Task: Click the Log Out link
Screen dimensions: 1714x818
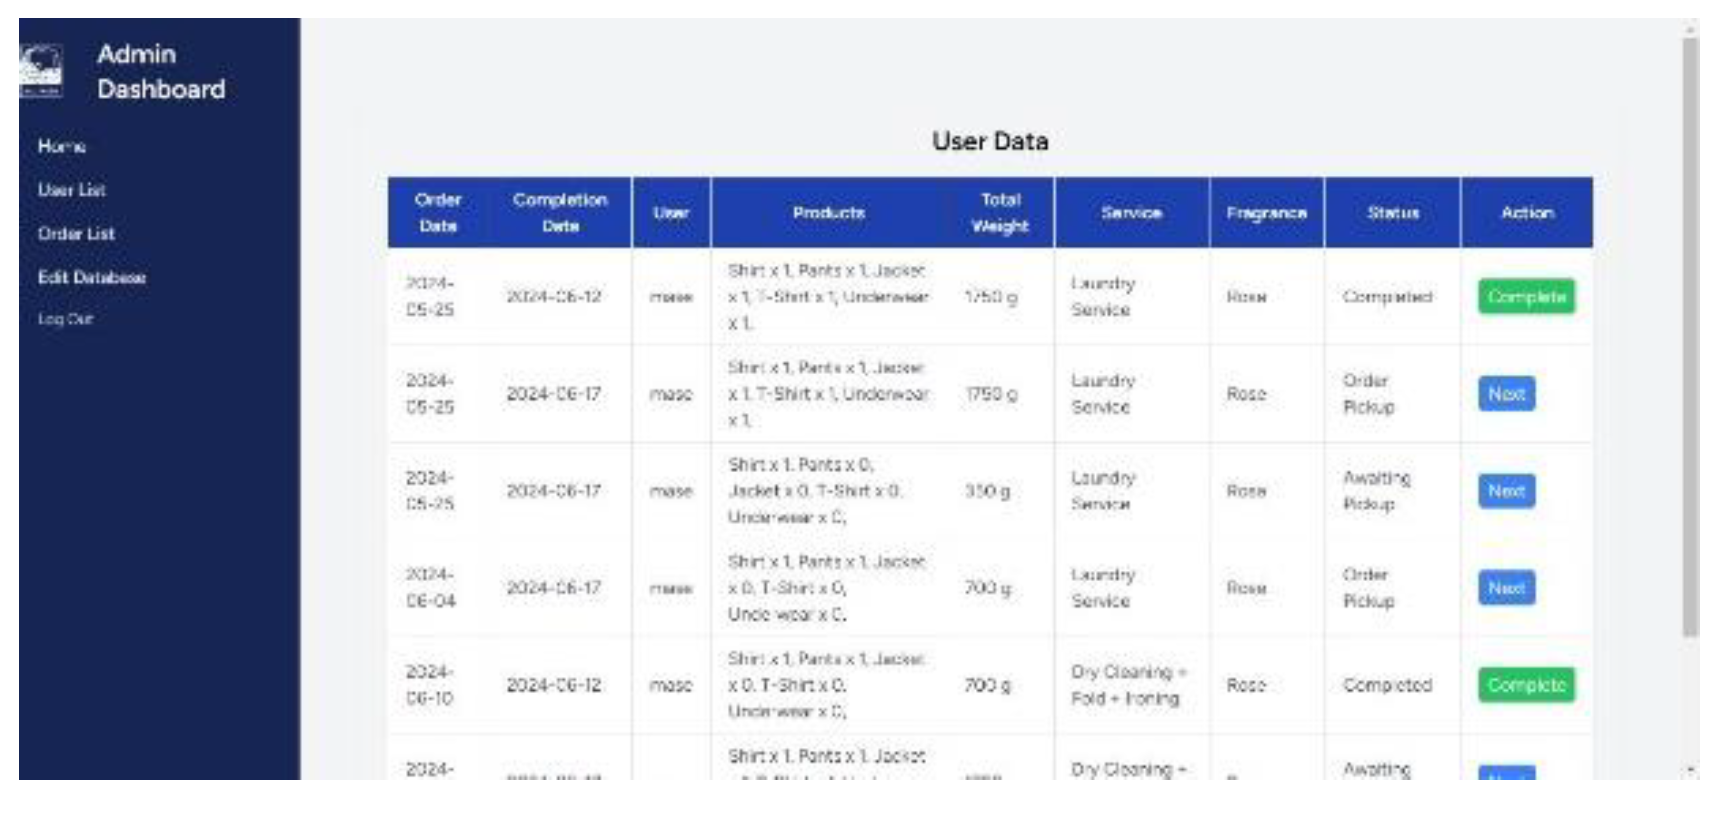Action: [65, 319]
